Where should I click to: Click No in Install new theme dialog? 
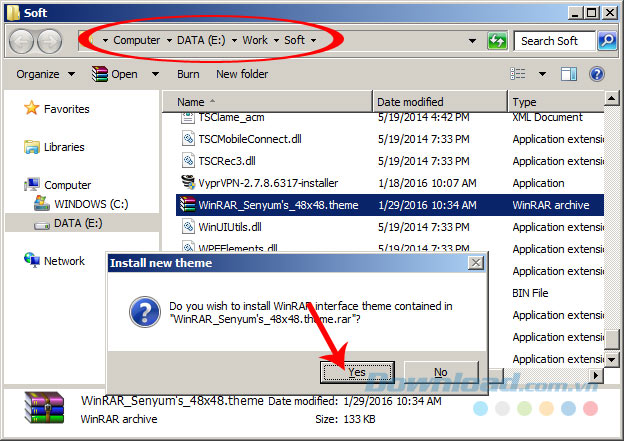click(x=441, y=372)
